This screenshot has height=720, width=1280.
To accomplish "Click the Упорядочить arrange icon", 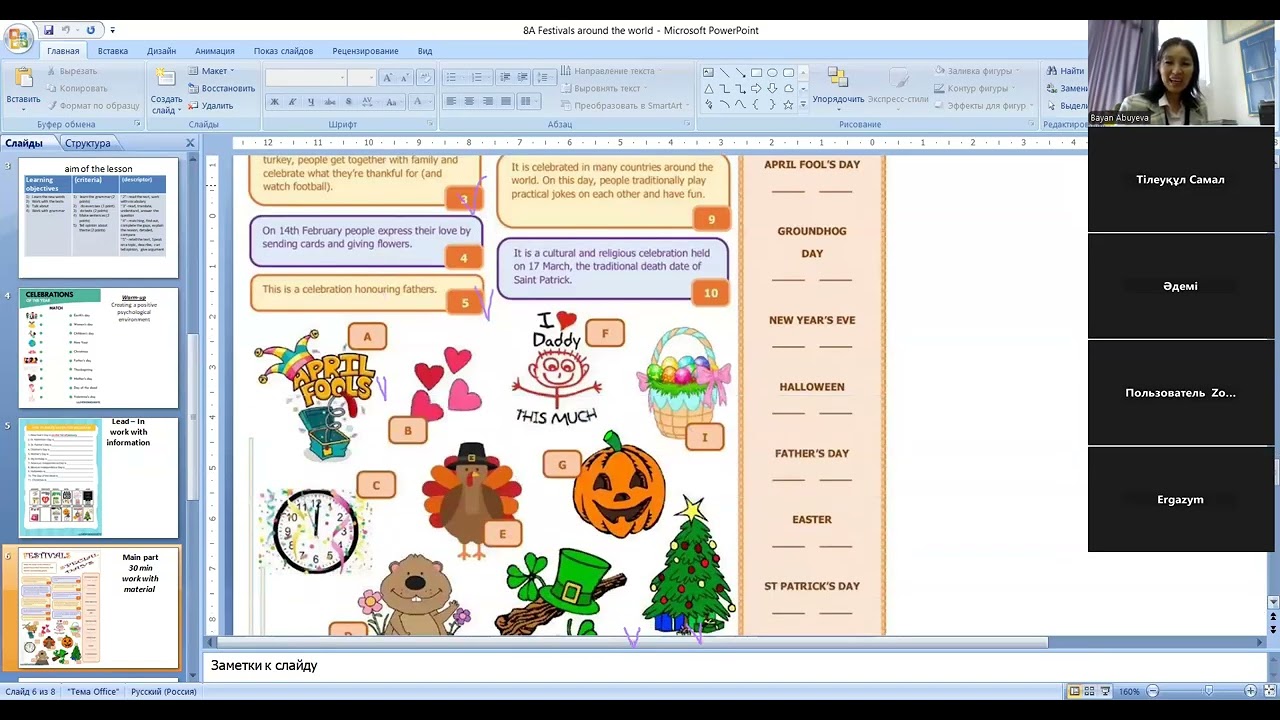I will (x=838, y=78).
